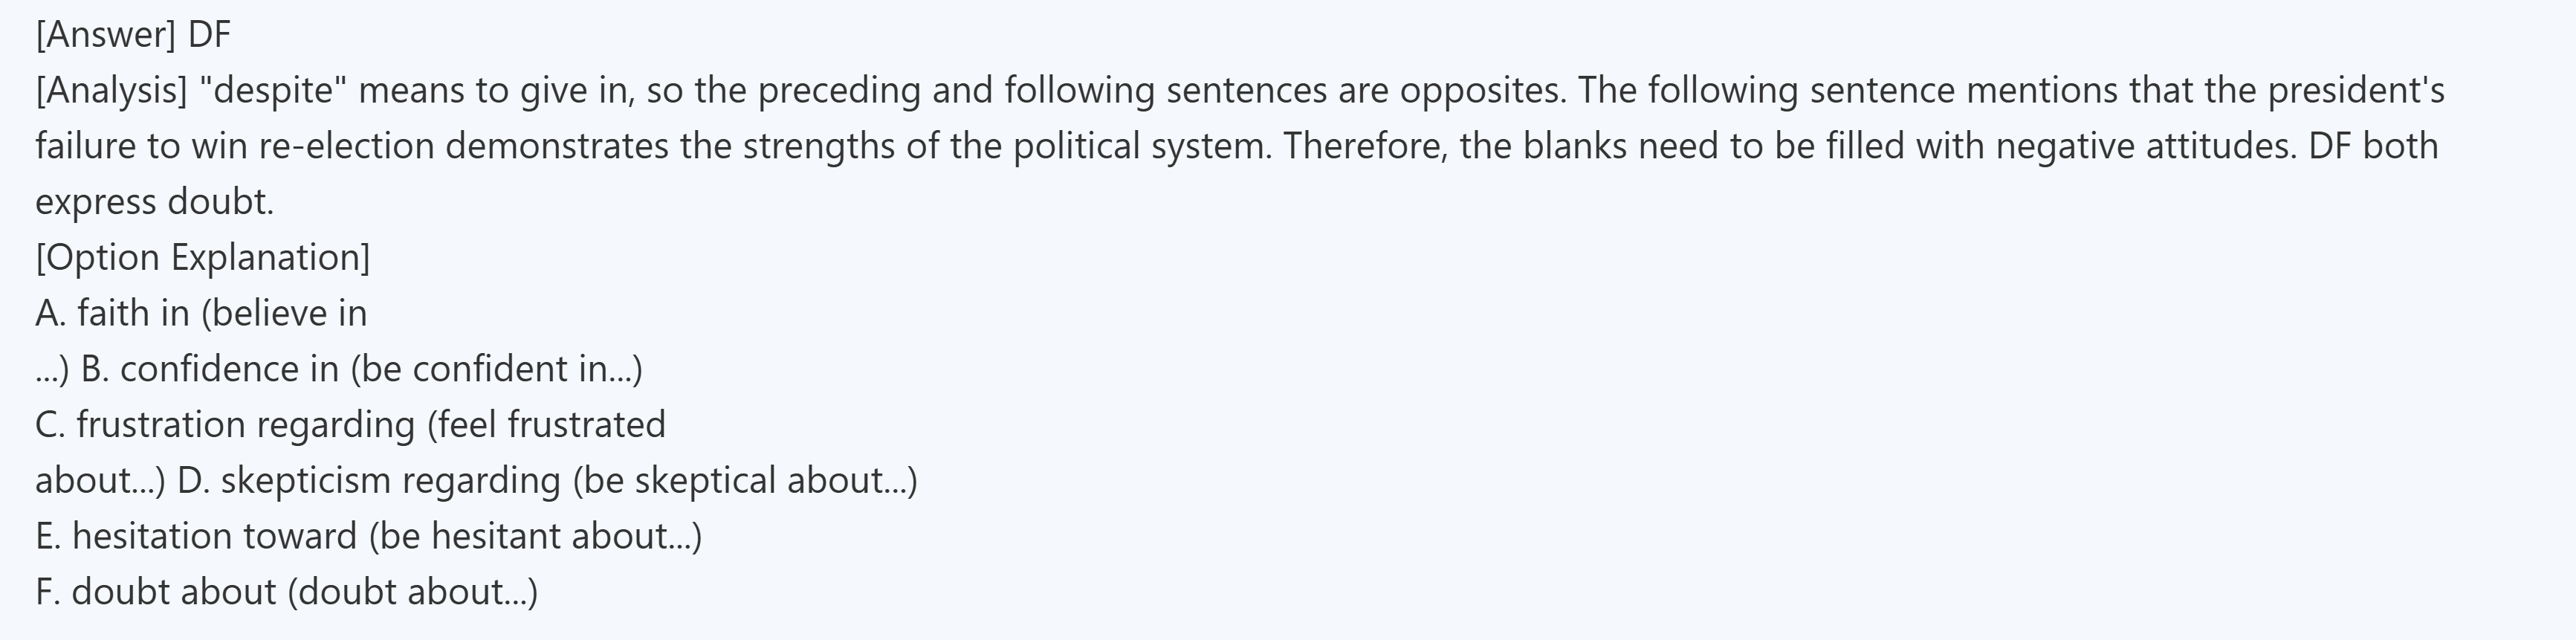Click the answer letters "DF" on the first line

(209, 35)
